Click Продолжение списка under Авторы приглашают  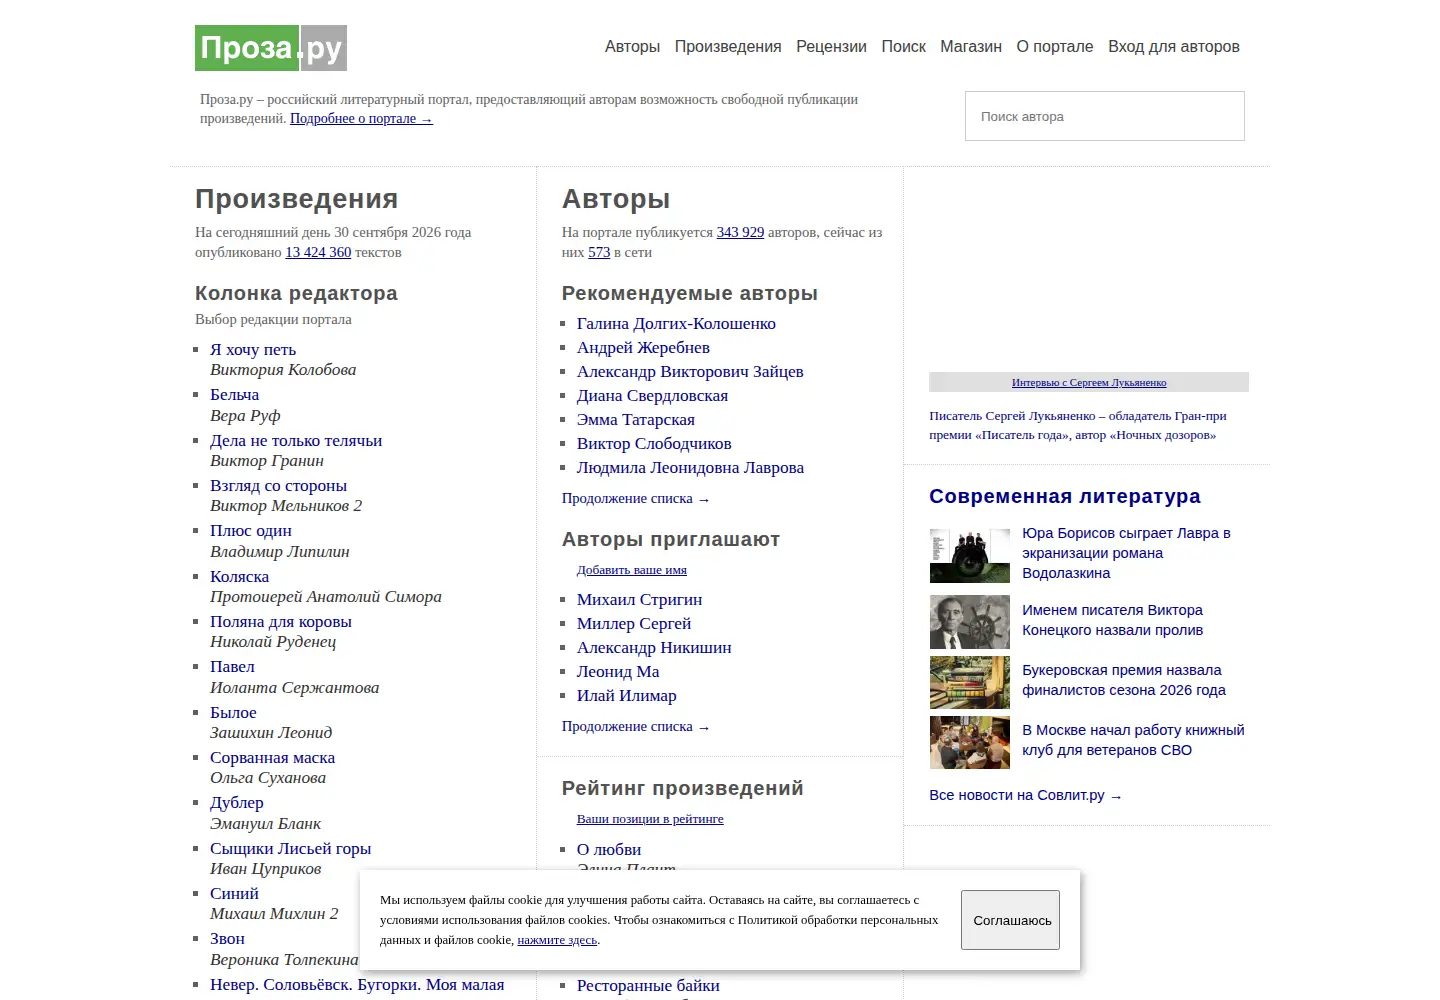point(635,726)
